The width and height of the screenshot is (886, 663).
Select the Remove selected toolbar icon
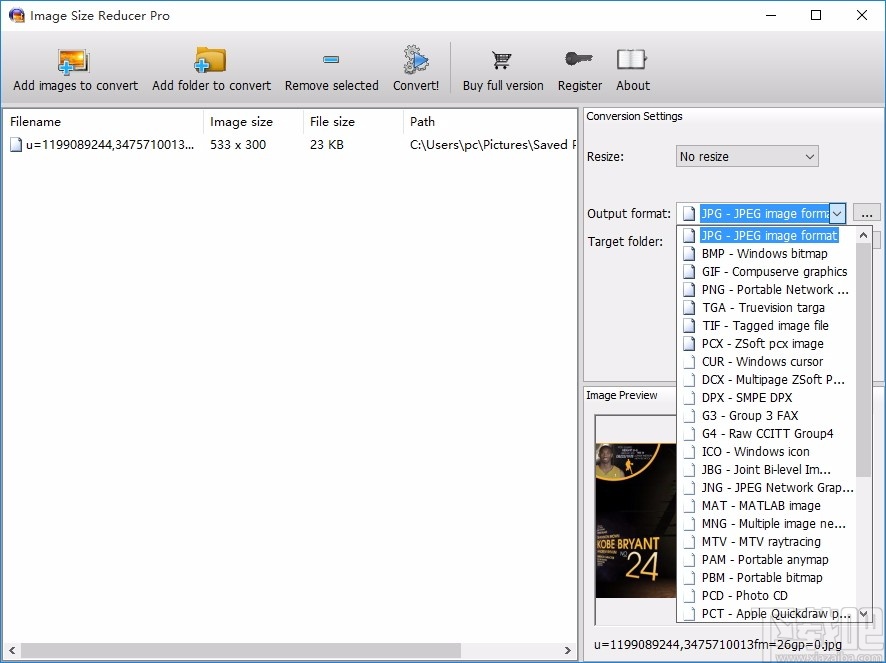[x=331, y=60]
